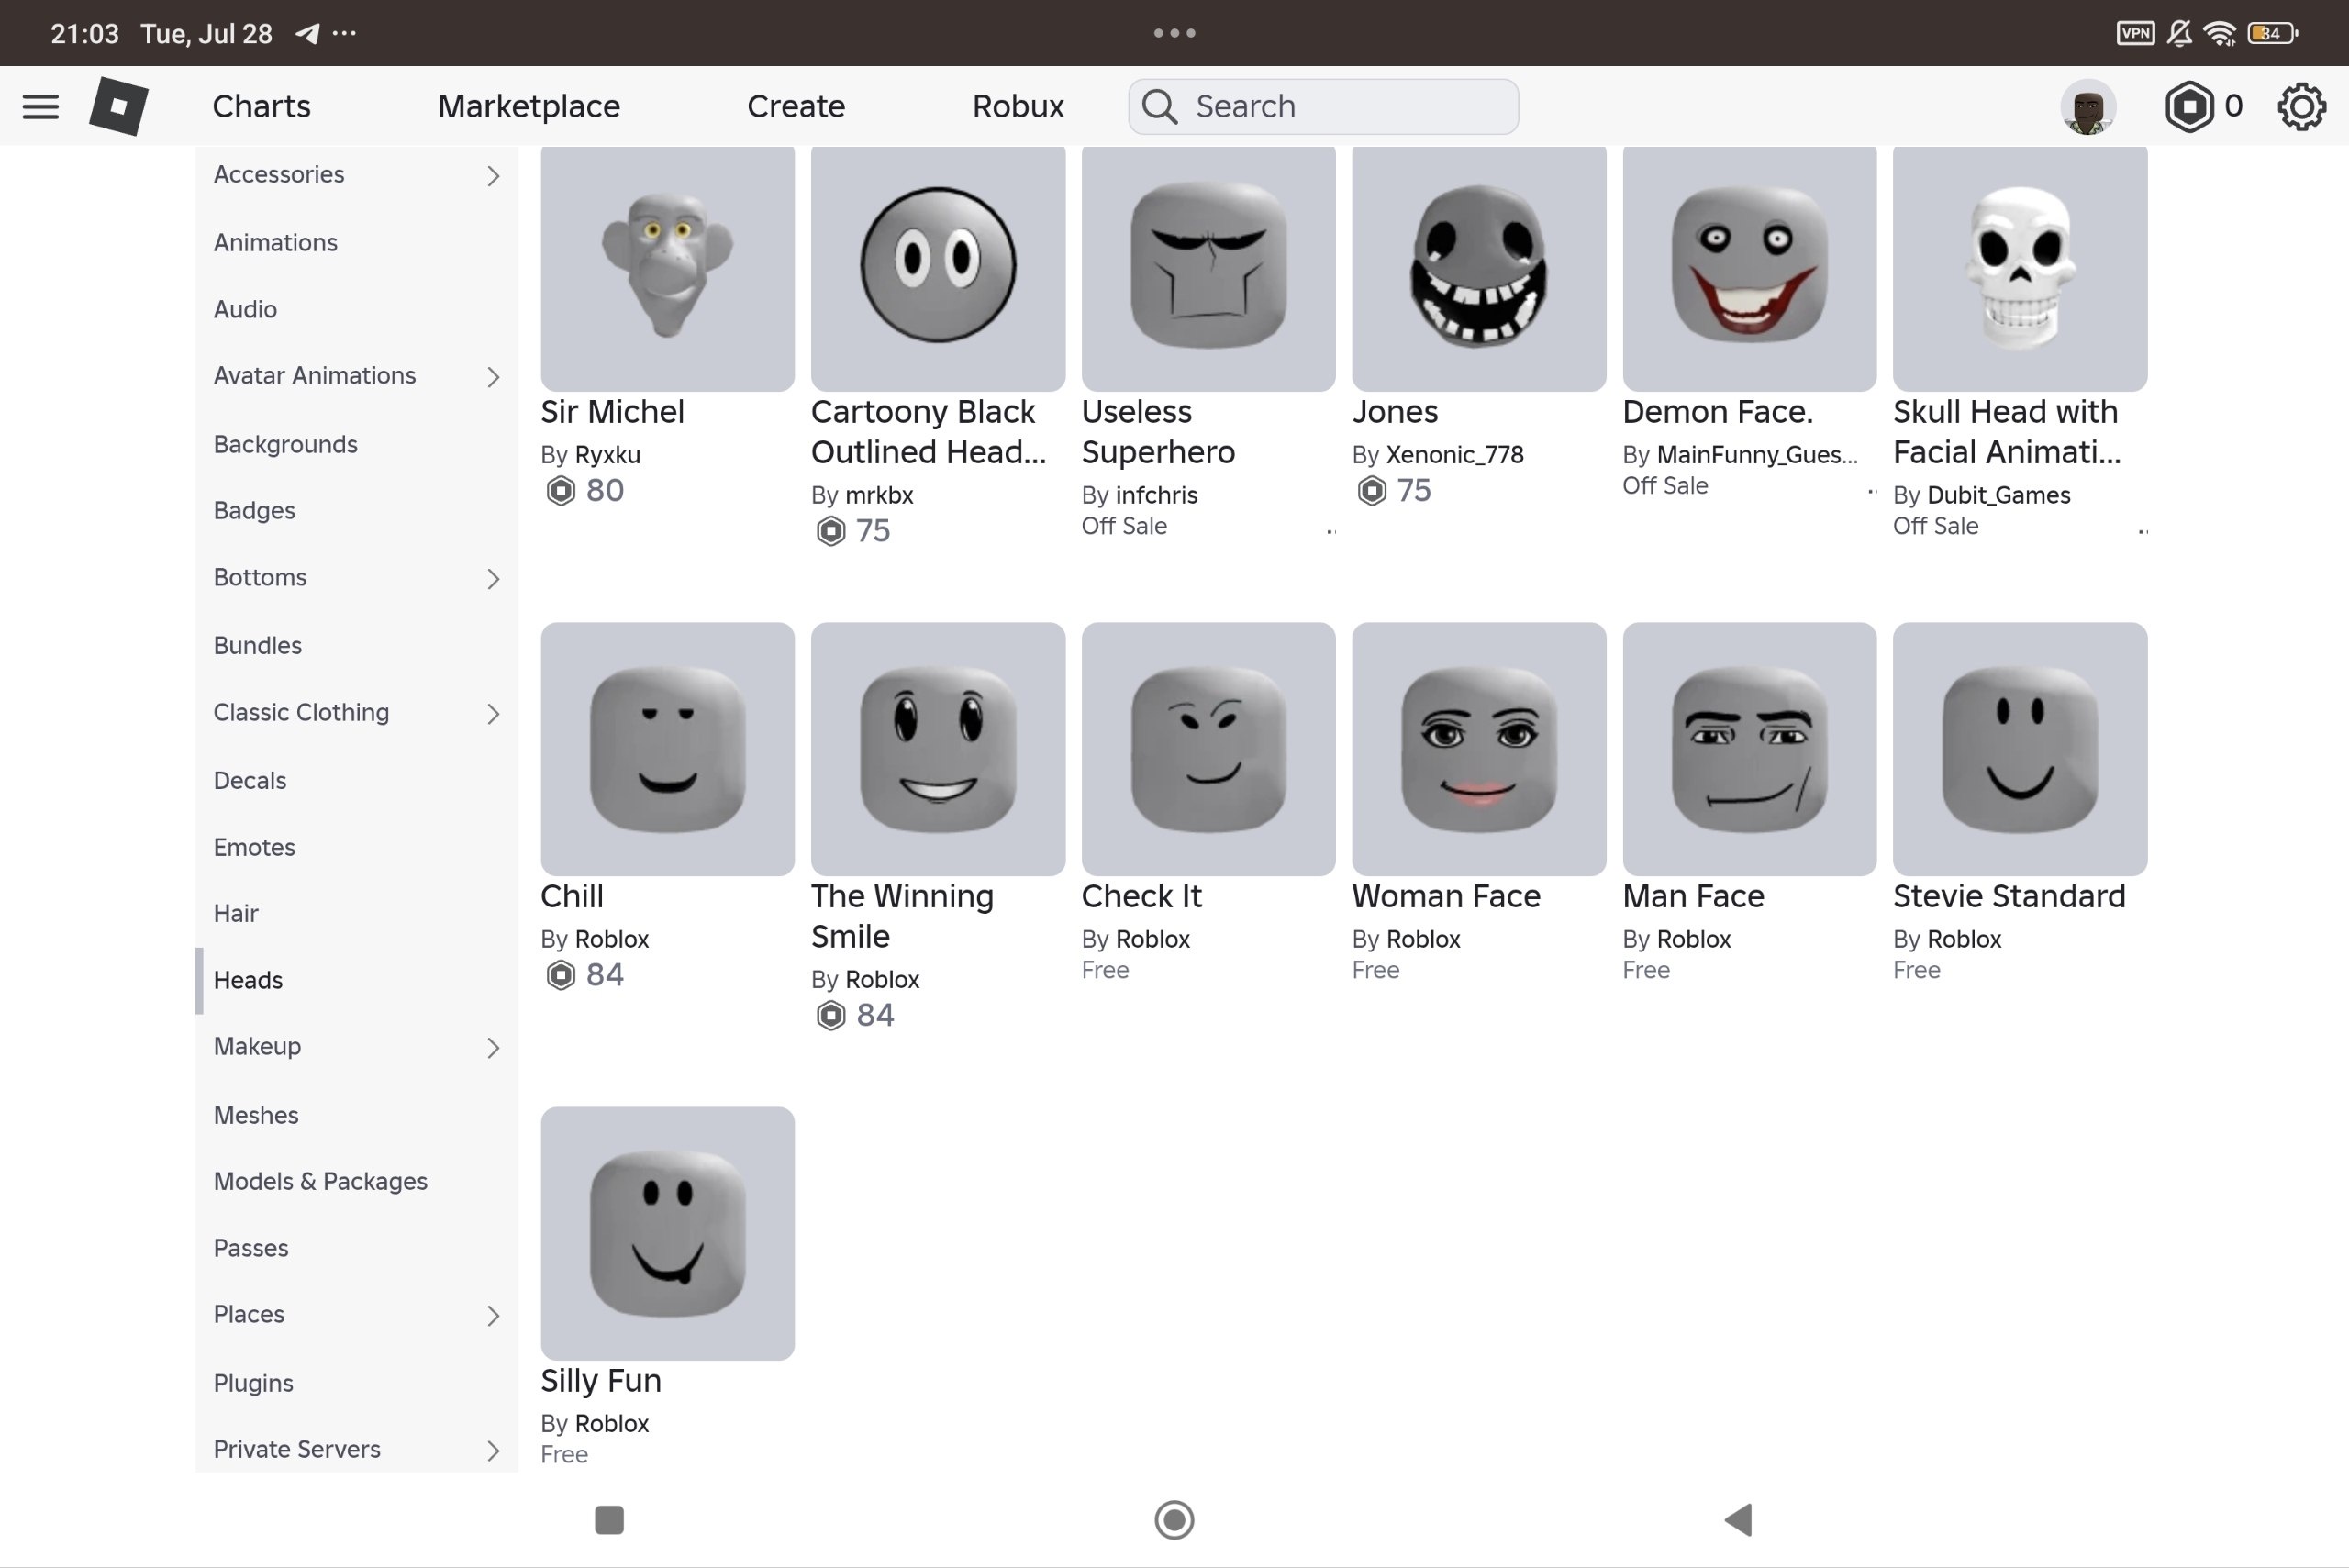The image size is (2349, 1568).
Task: Visit creator Ryxku's profile link
Action: pos(608,455)
